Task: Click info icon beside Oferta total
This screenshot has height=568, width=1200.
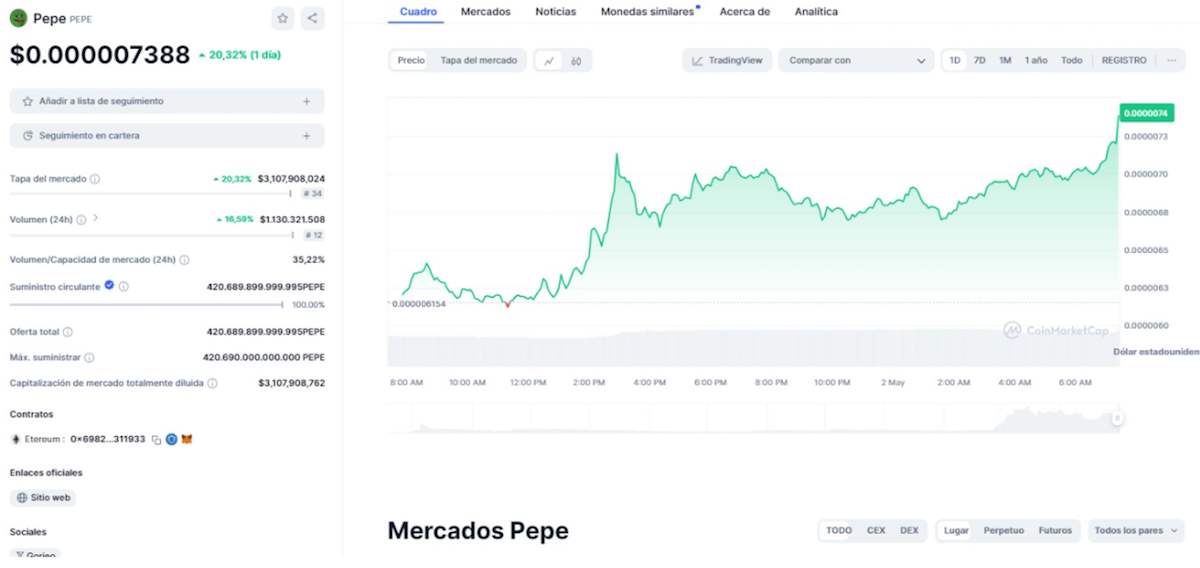Action: (x=67, y=331)
